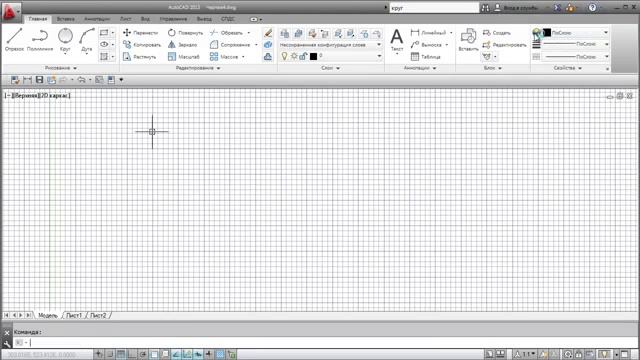Toggle layer on/off lightbulb icon

coord(284,56)
